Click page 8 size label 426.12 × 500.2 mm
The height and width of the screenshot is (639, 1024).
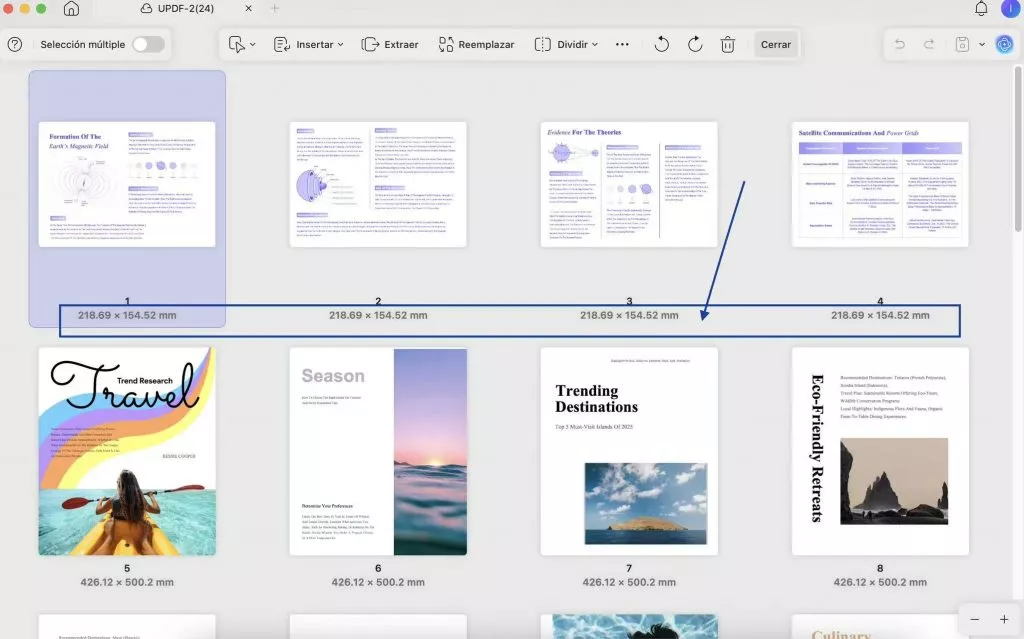click(880, 582)
